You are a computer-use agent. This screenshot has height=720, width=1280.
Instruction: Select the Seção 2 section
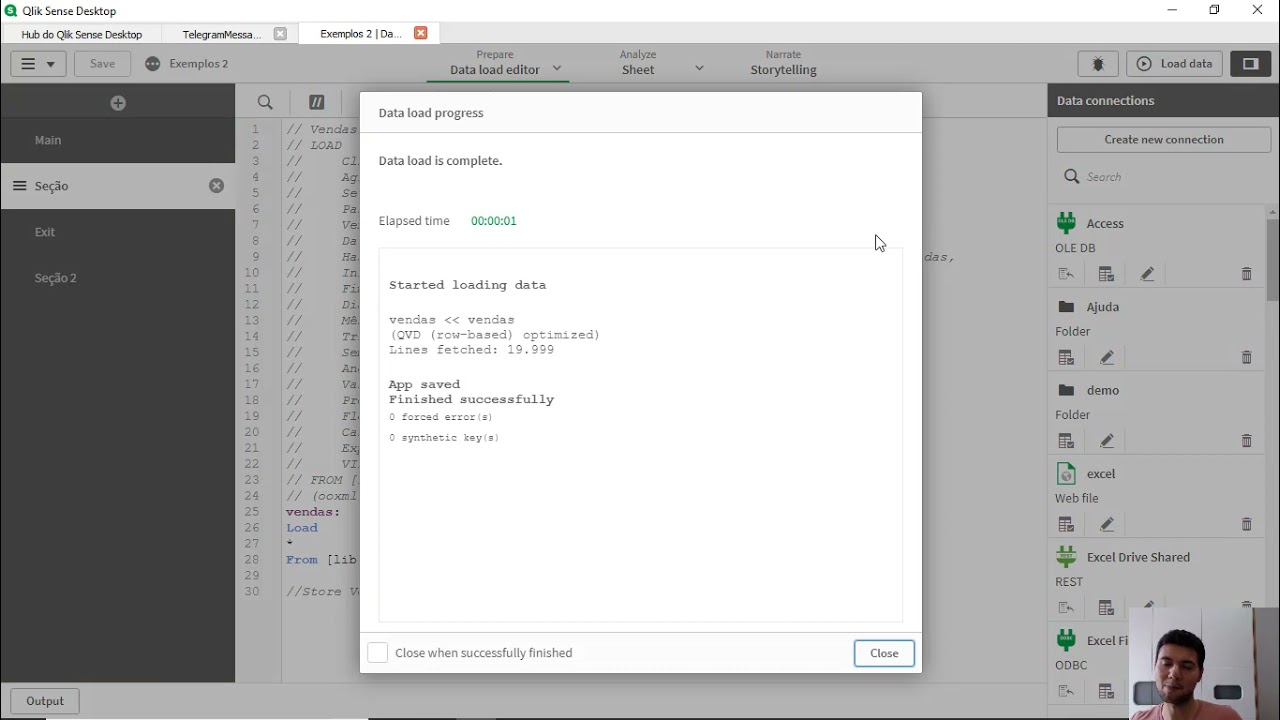[x=118, y=278]
